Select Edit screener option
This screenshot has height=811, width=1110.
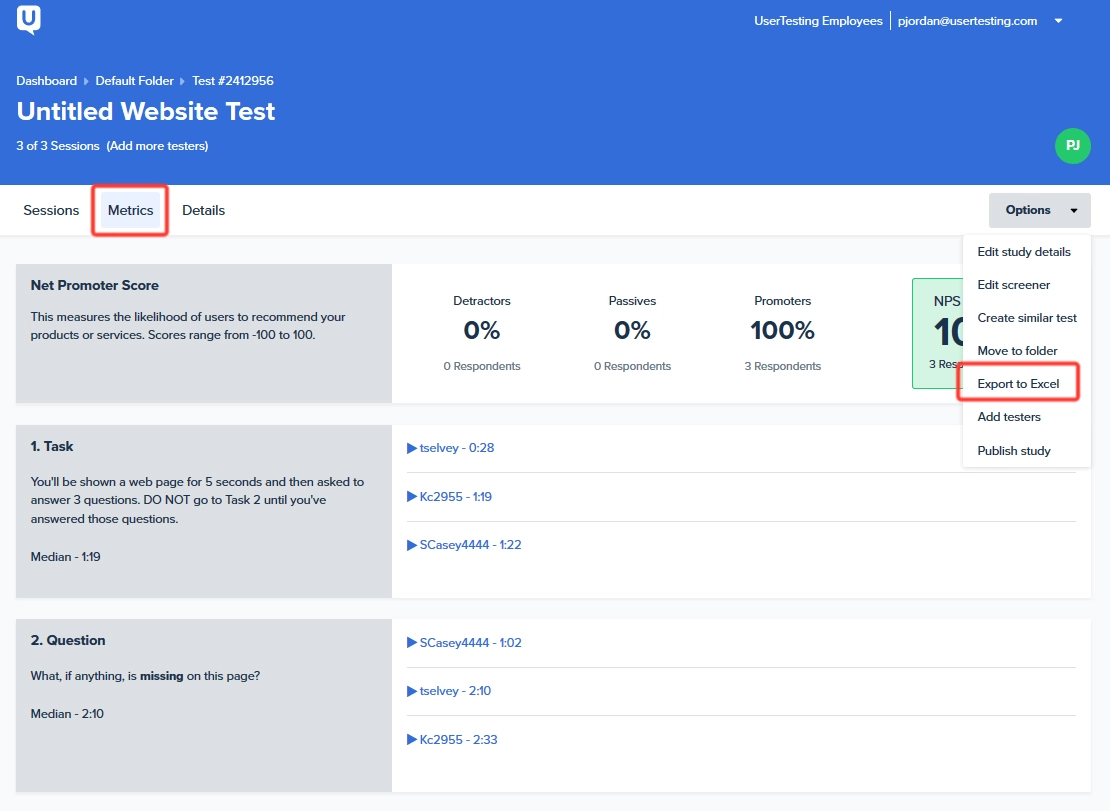[x=1013, y=284]
